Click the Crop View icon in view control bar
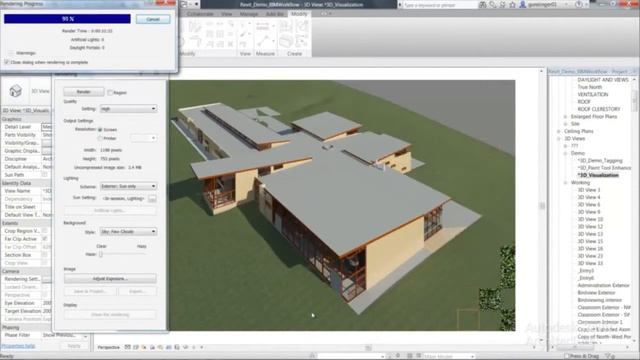 coord(169,347)
